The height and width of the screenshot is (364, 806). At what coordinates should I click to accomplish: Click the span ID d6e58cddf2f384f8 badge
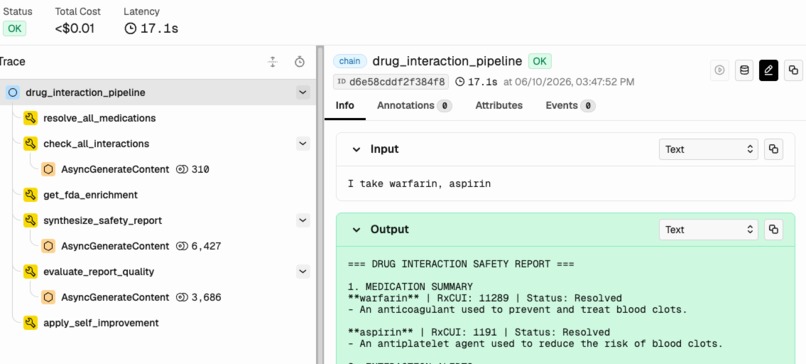[391, 82]
